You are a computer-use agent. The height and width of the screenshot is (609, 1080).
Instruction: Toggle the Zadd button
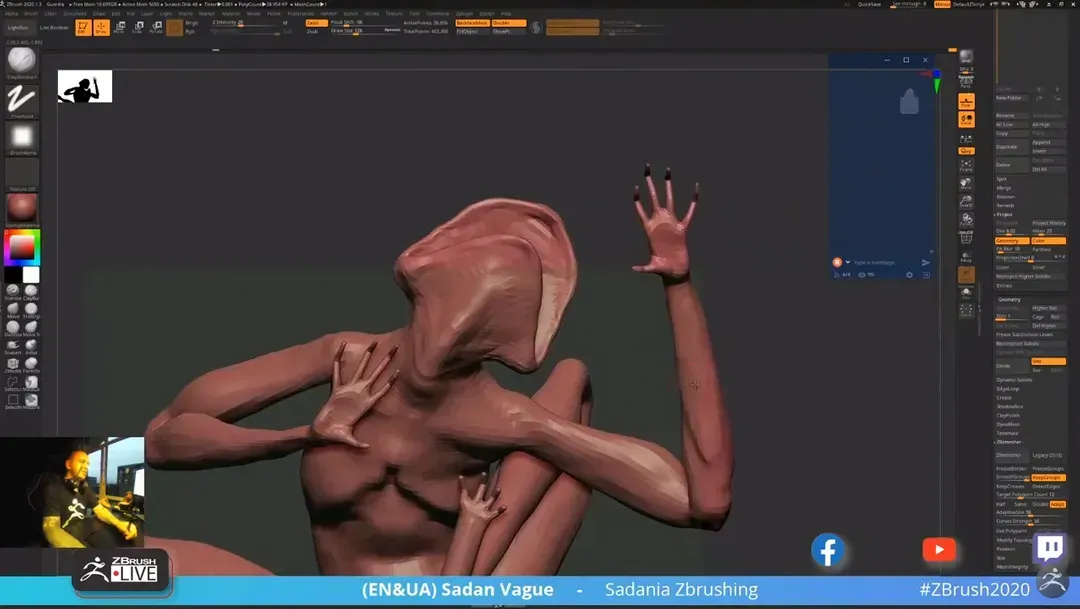tap(316, 22)
